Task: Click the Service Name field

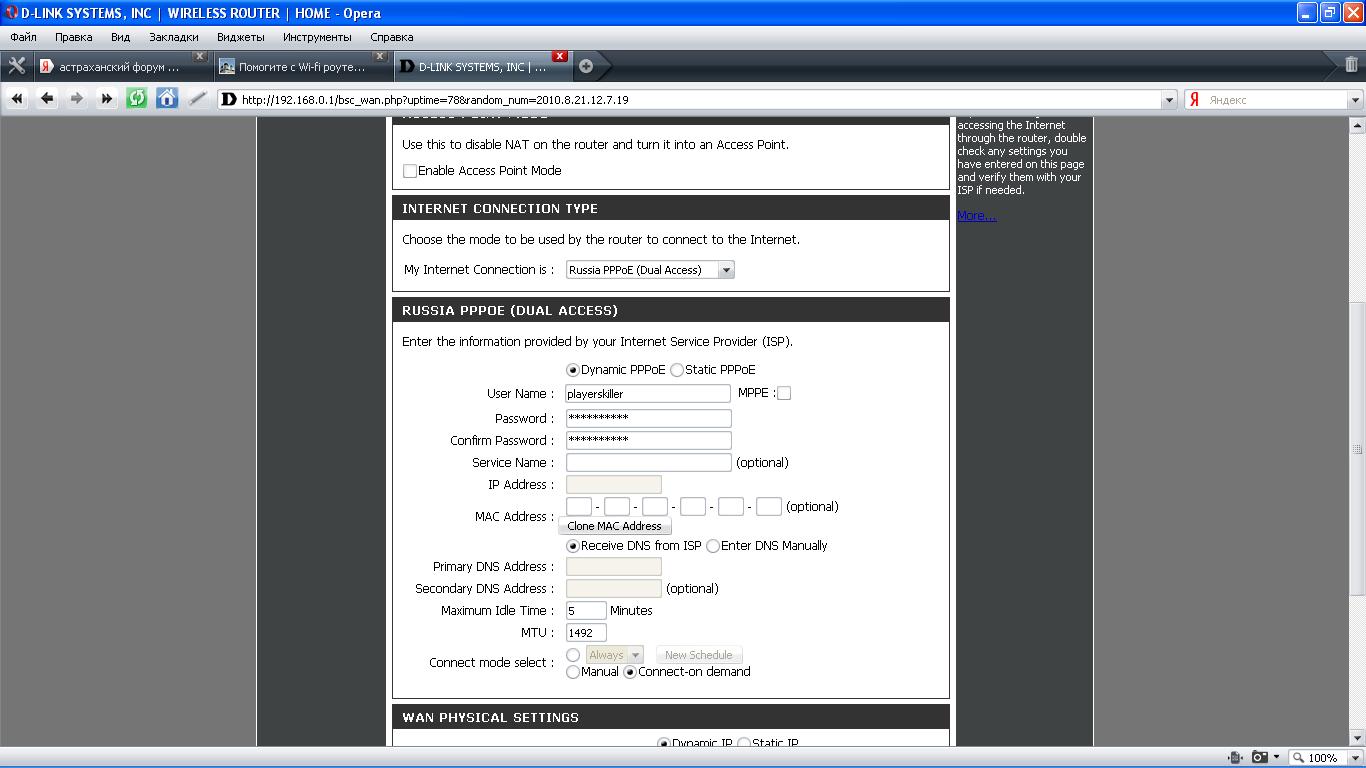Action: point(648,462)
